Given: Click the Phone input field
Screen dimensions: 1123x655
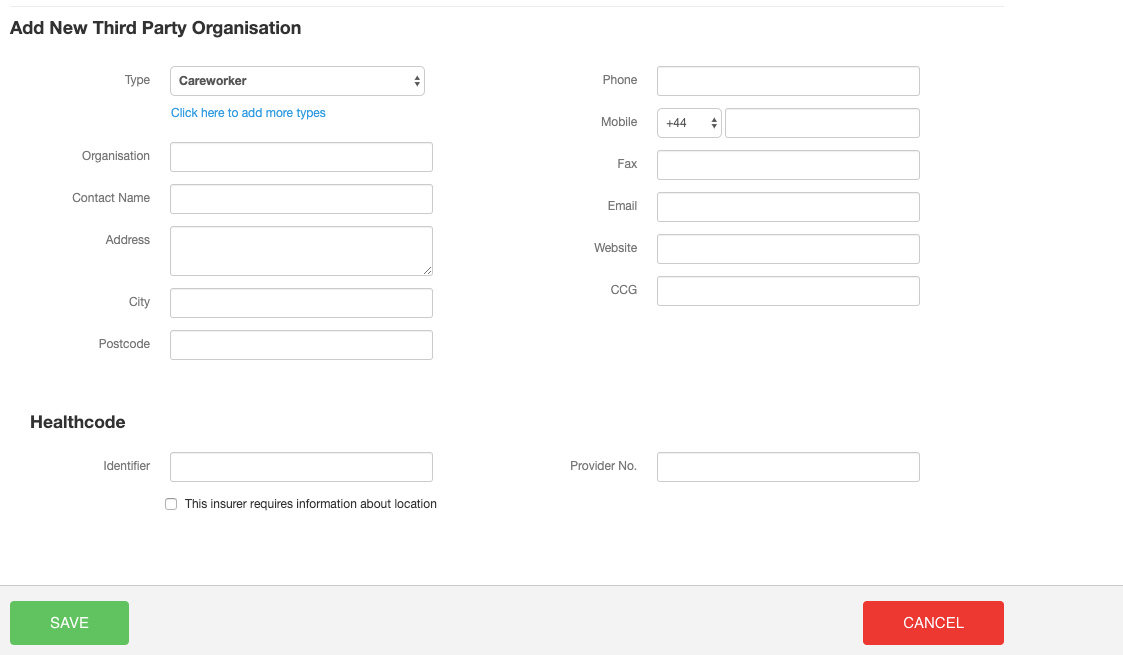Looking at the screenshot, I should tap(788, 81).
